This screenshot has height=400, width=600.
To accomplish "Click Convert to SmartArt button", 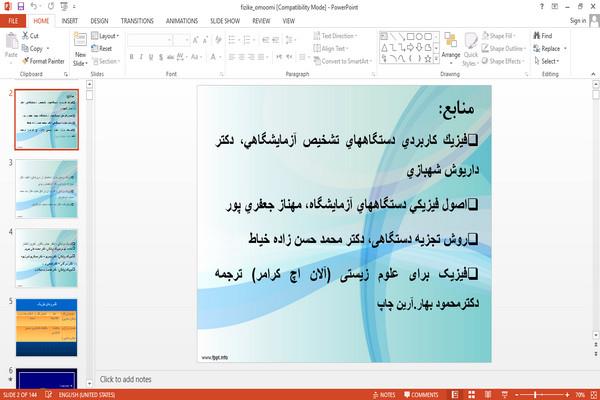I will pyautogui.click(x=342, y=61).
